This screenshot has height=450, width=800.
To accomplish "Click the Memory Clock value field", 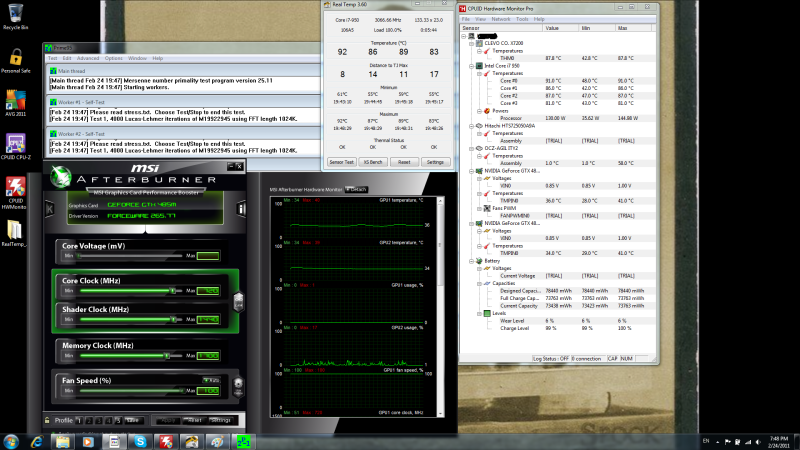I will point(208,356).
